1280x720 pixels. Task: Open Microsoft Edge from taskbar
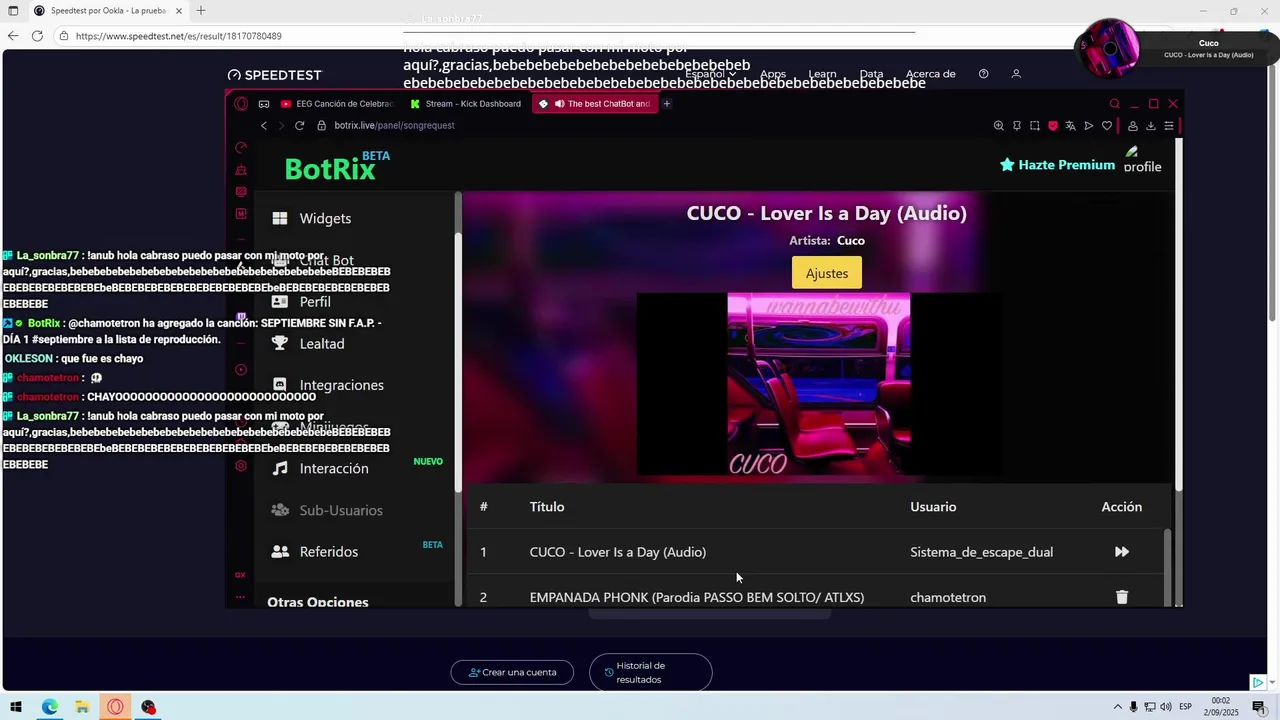[49, 707]
